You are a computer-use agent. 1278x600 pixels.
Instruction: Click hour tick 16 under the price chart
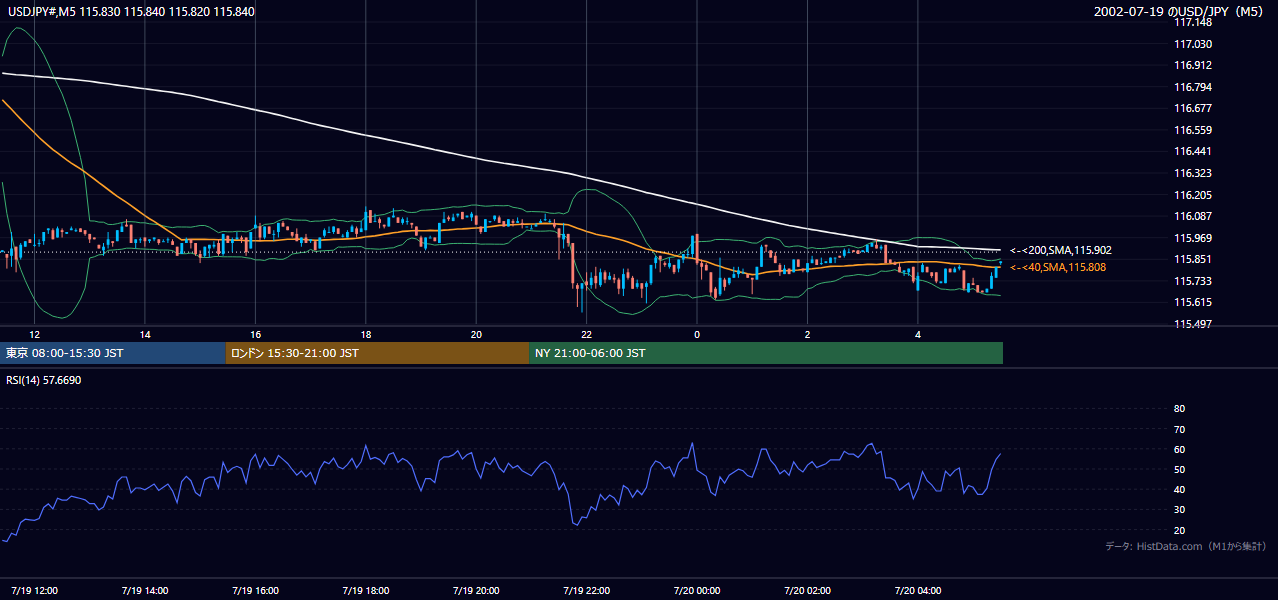point(255,334)
